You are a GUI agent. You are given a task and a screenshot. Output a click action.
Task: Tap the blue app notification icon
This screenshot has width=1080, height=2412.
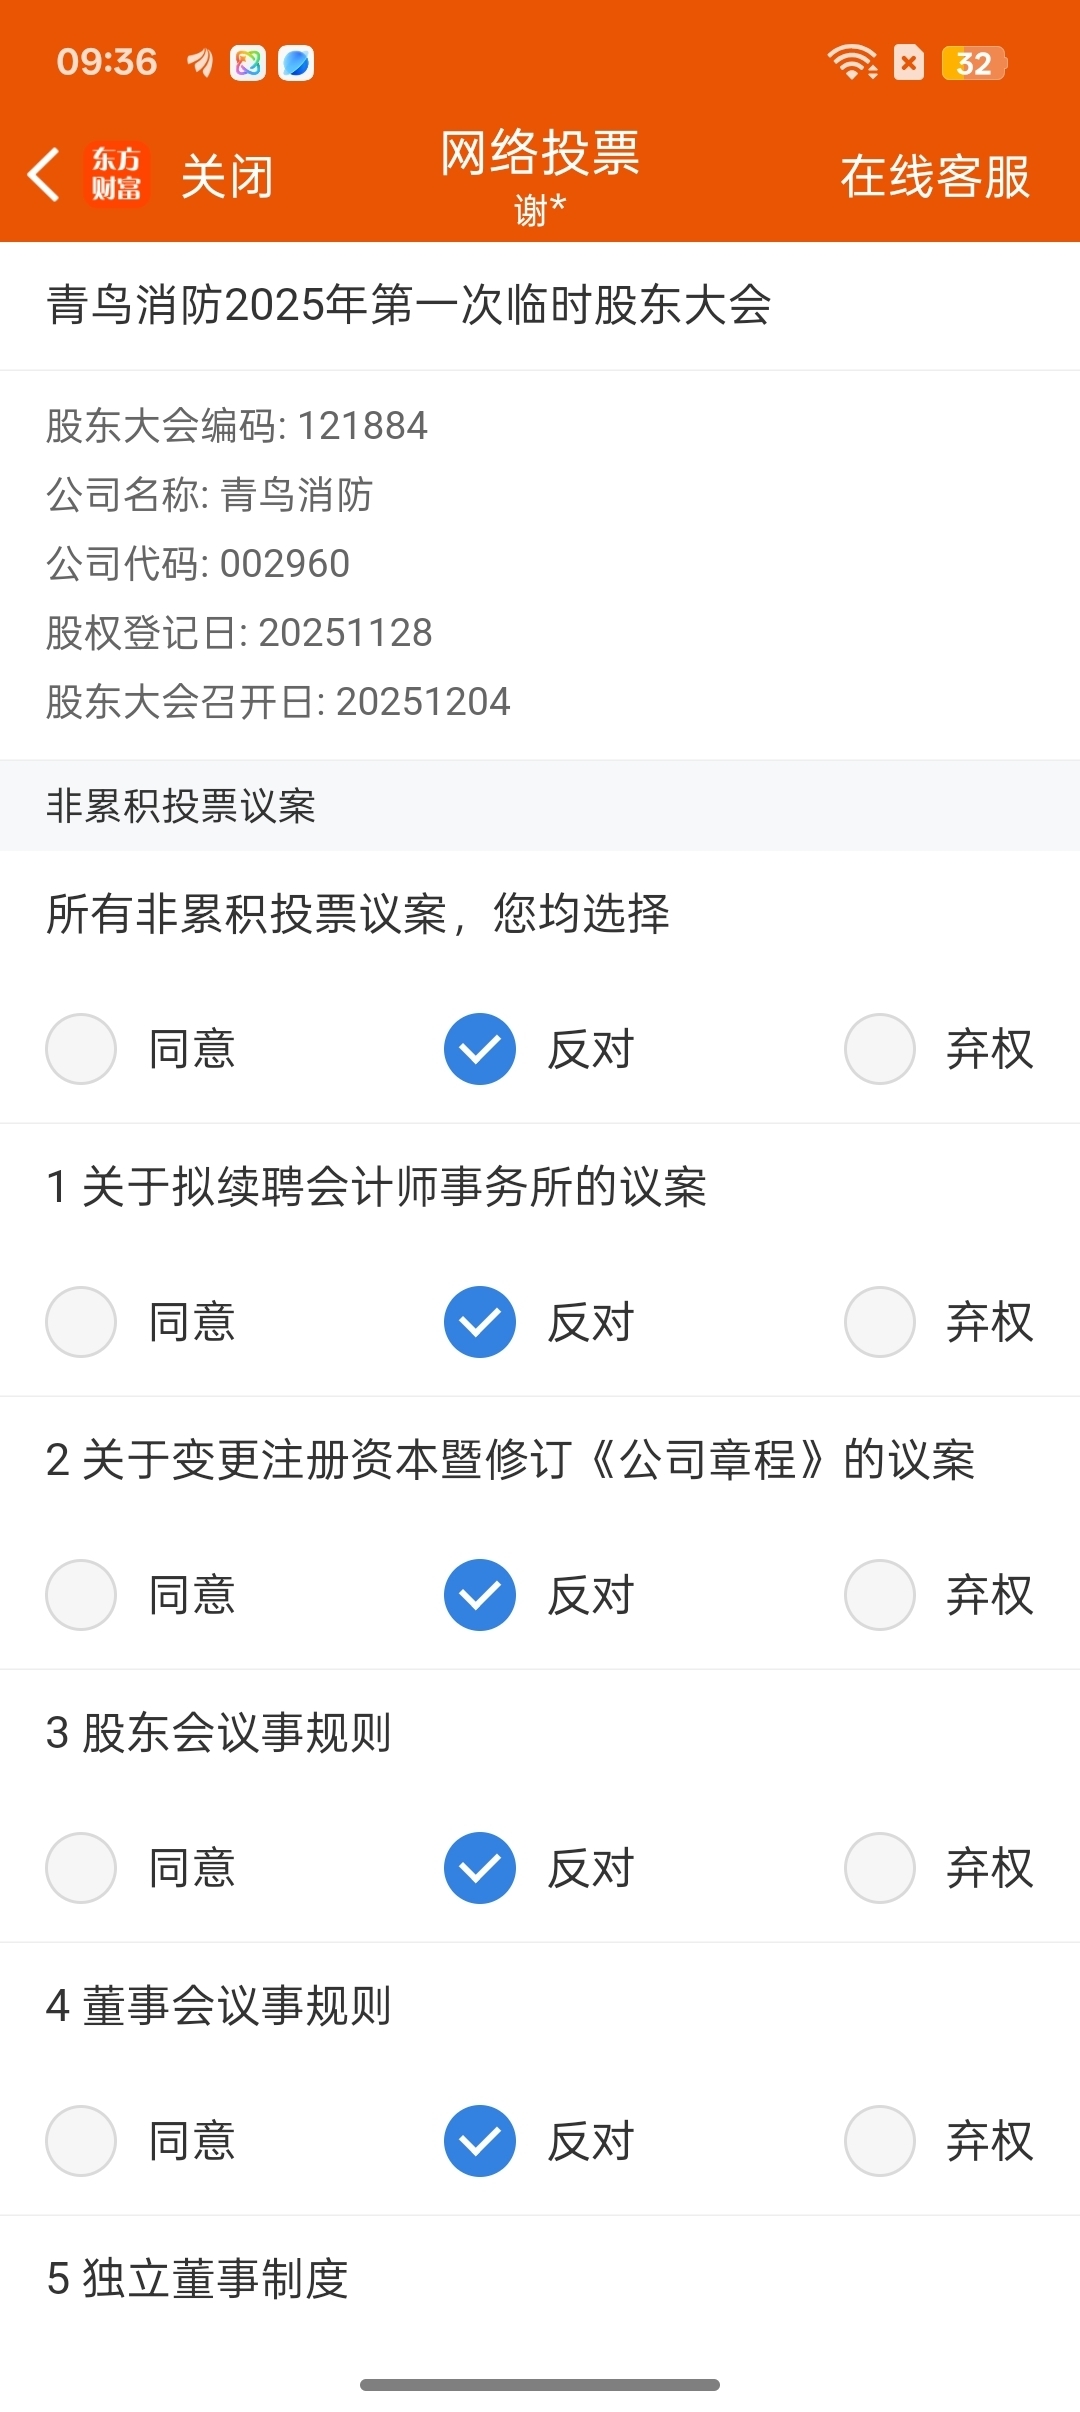coord(296,63)
